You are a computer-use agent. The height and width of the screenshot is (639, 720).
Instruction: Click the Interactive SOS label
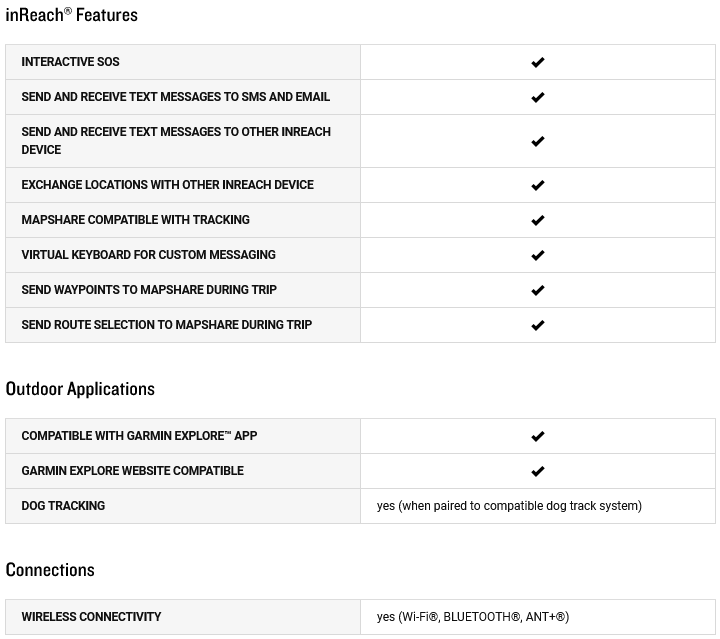(x=70, y=62)
